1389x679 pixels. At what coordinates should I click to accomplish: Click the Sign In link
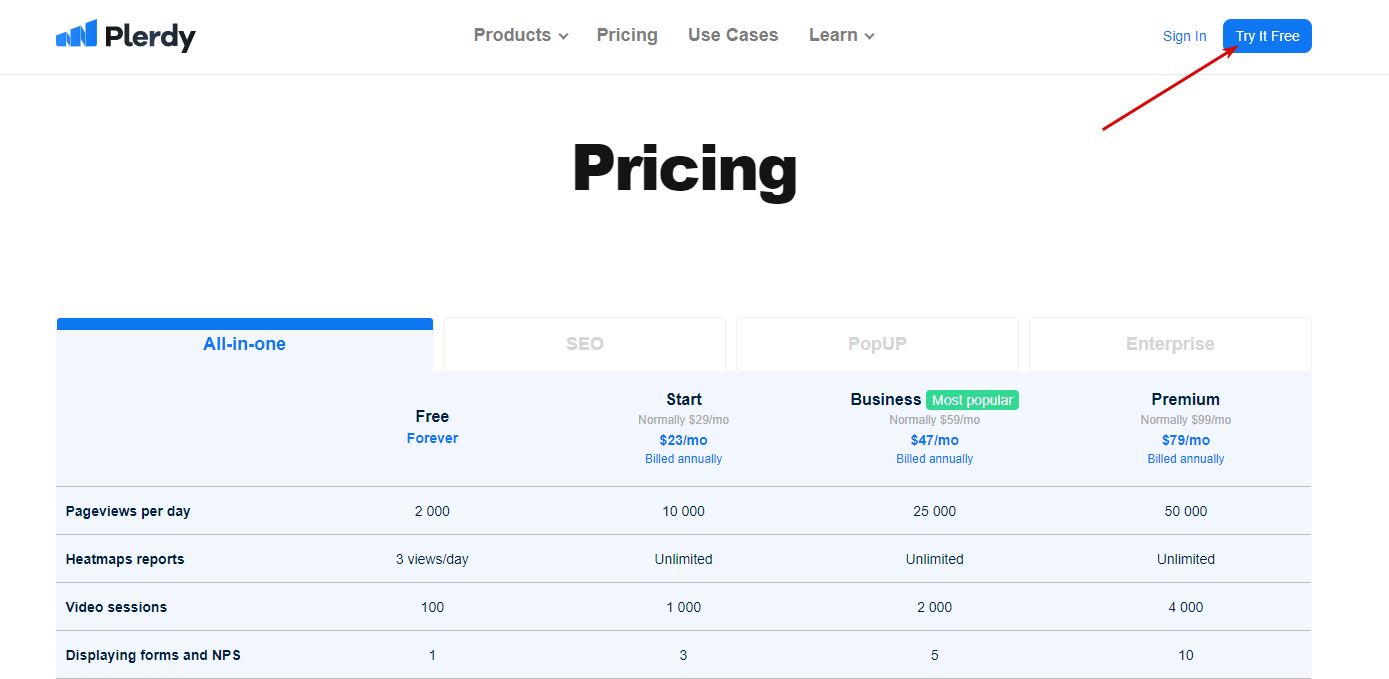pos(1184,36)
